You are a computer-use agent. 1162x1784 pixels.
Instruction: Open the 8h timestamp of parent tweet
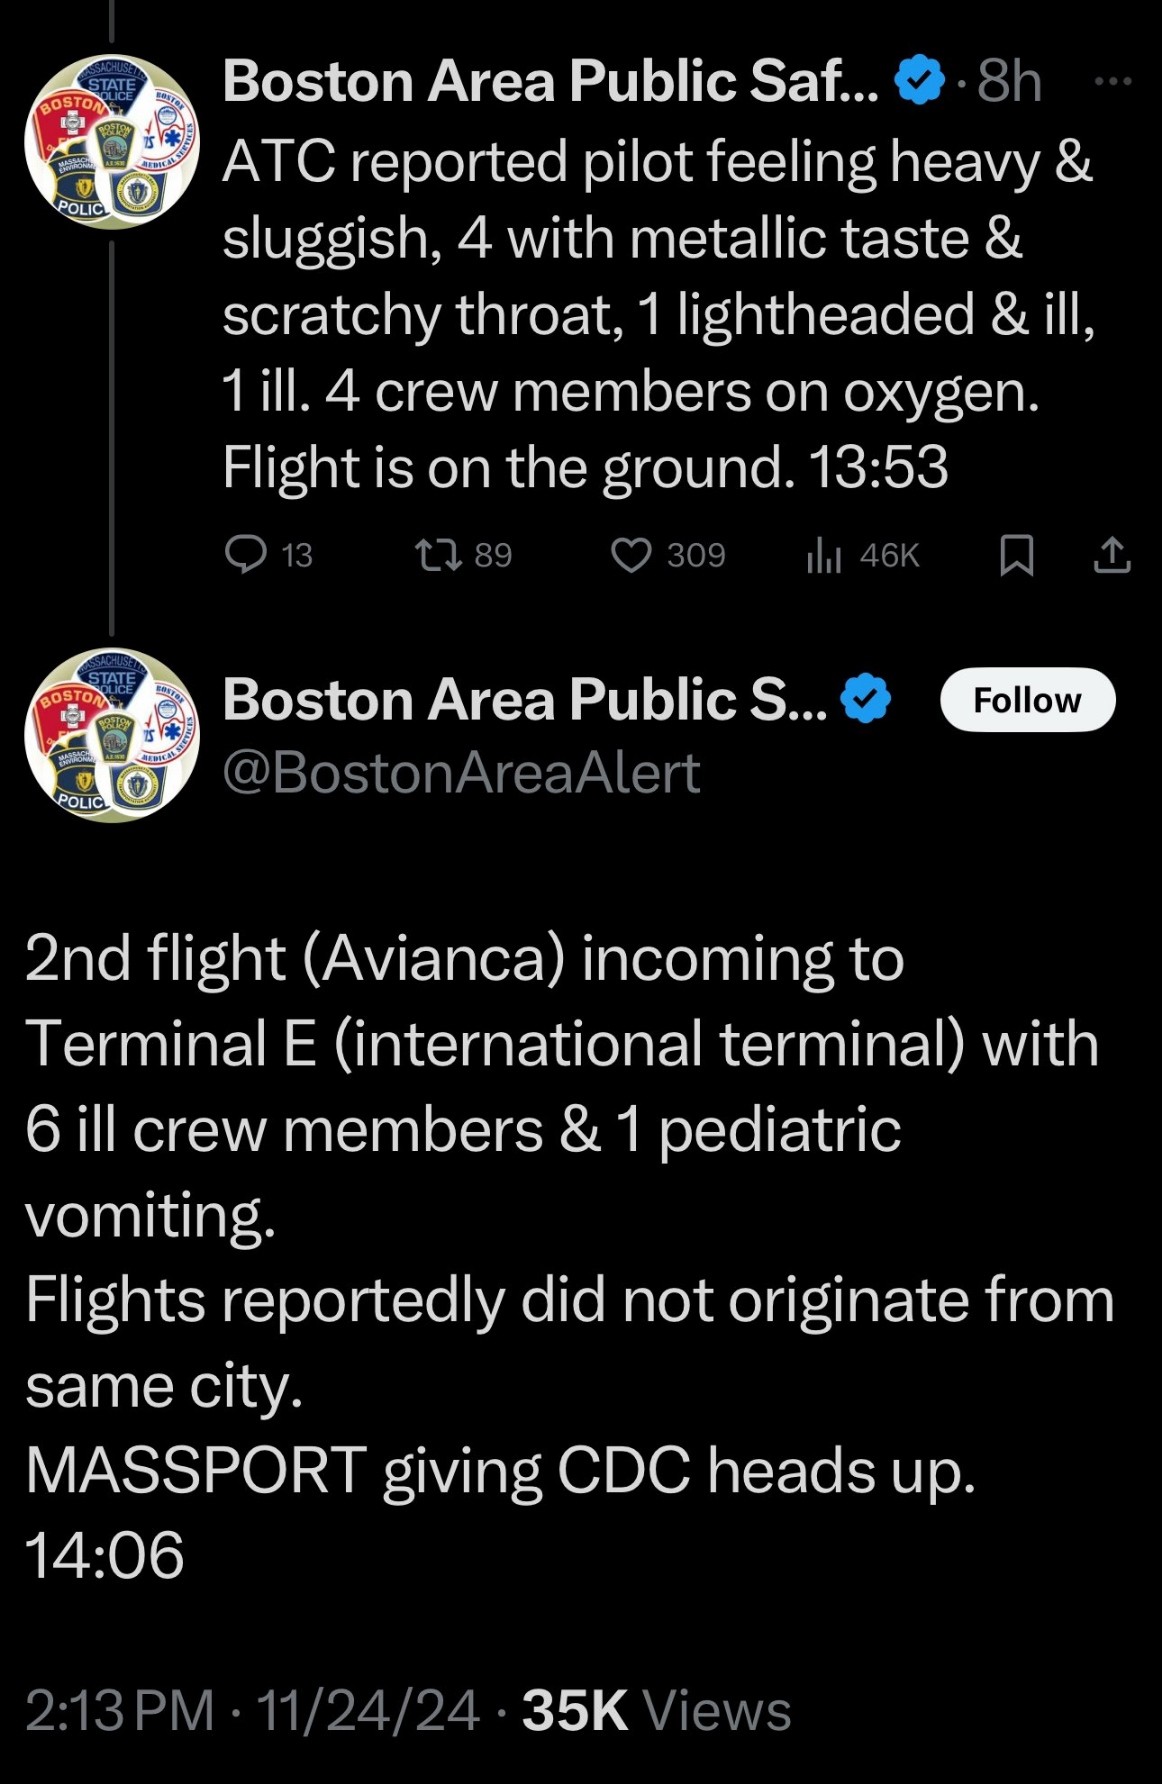click(x=1008, y=81)
